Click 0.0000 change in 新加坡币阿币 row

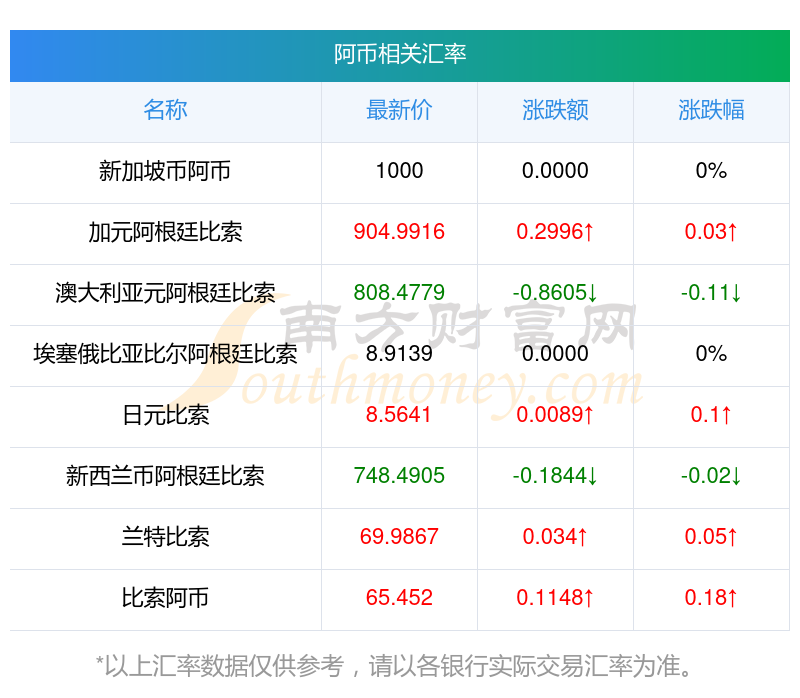[x=555, y=171]
